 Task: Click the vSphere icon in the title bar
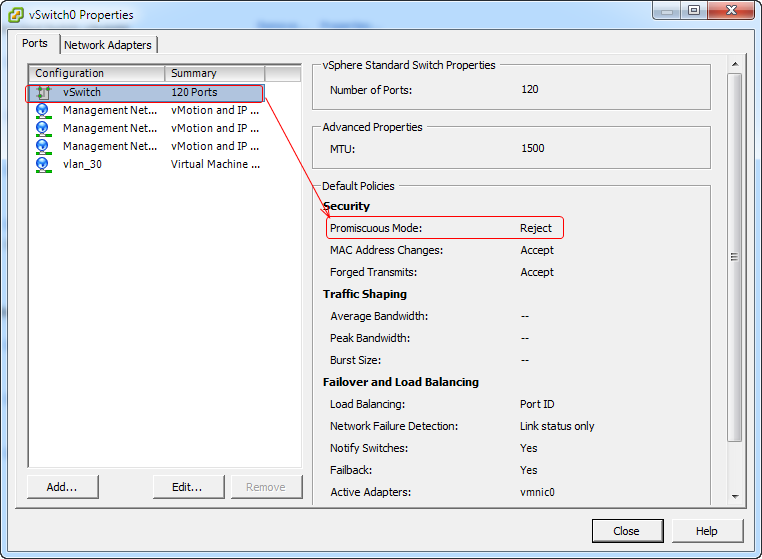pos(16,15)
